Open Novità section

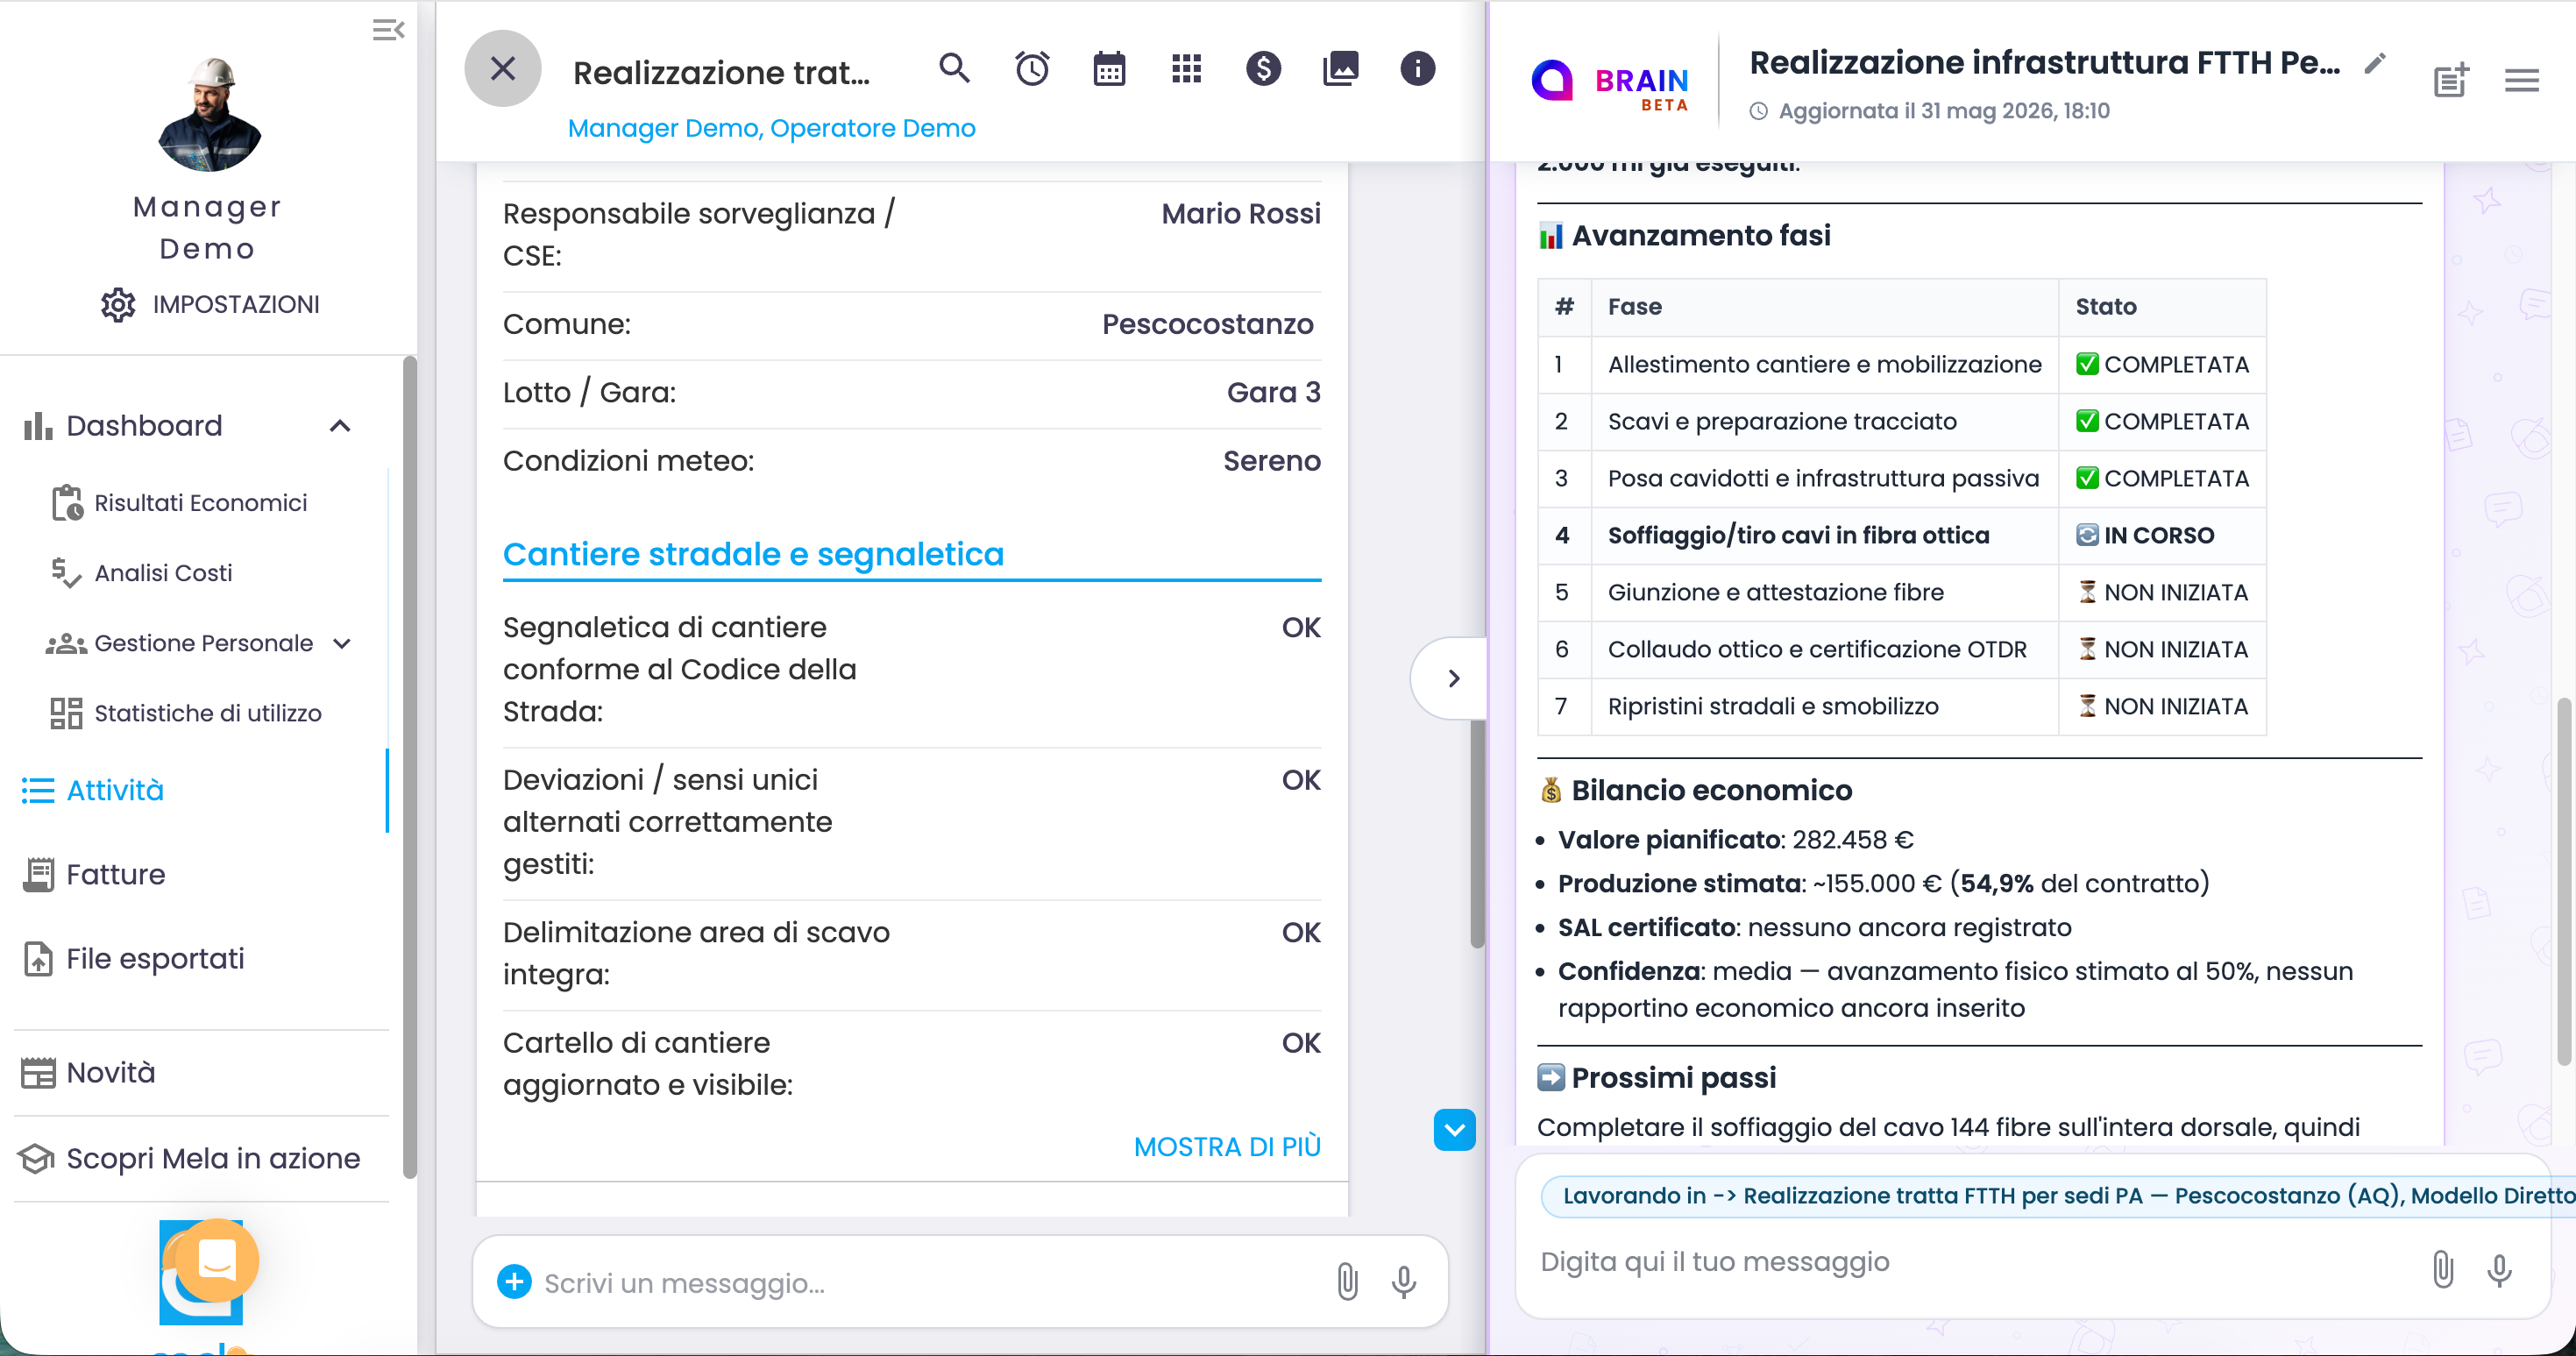(x=89, y=1072)
